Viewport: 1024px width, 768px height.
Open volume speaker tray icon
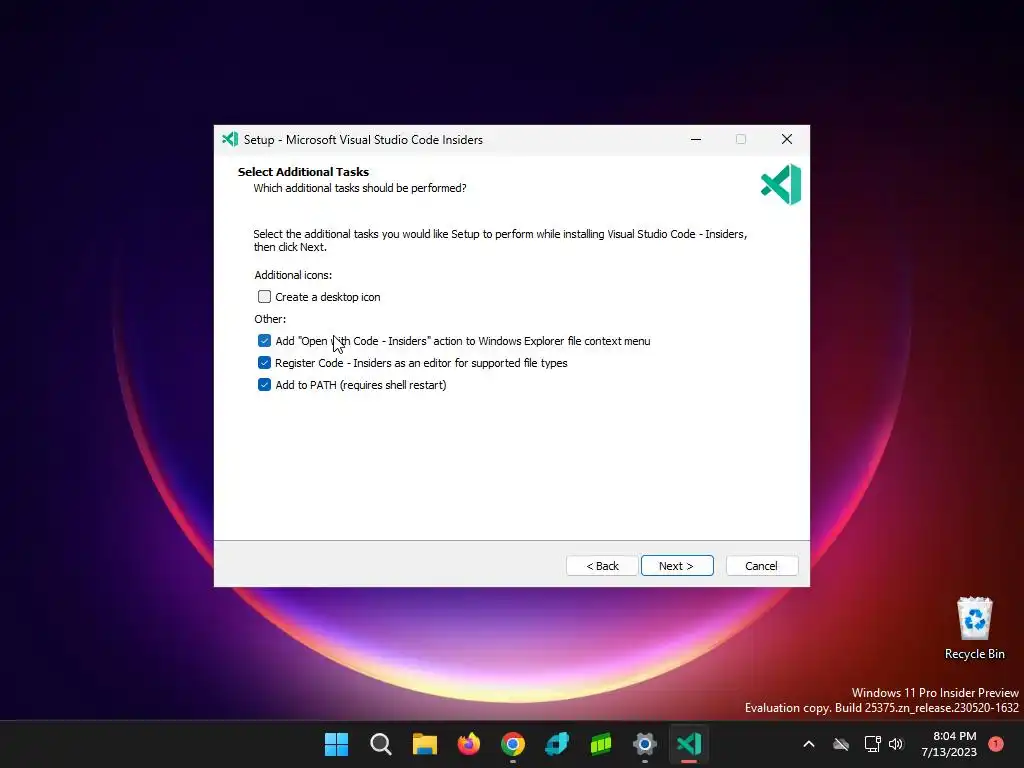click(x=896, y=744)
